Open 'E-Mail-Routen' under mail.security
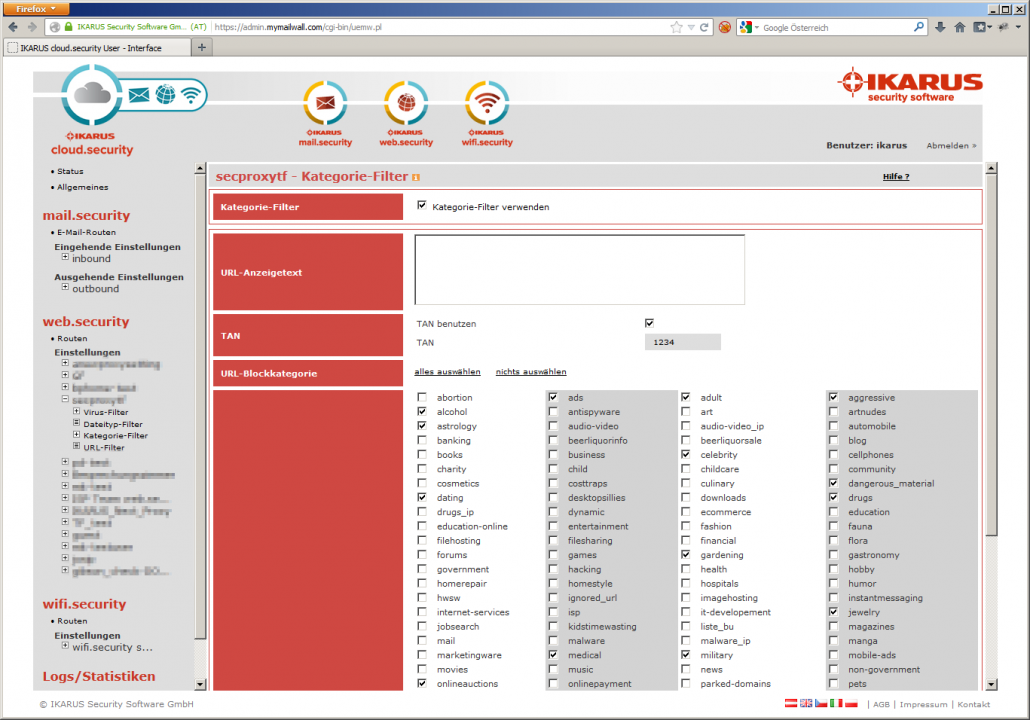Screen dimensions: 1030x720 pos(86,233)
